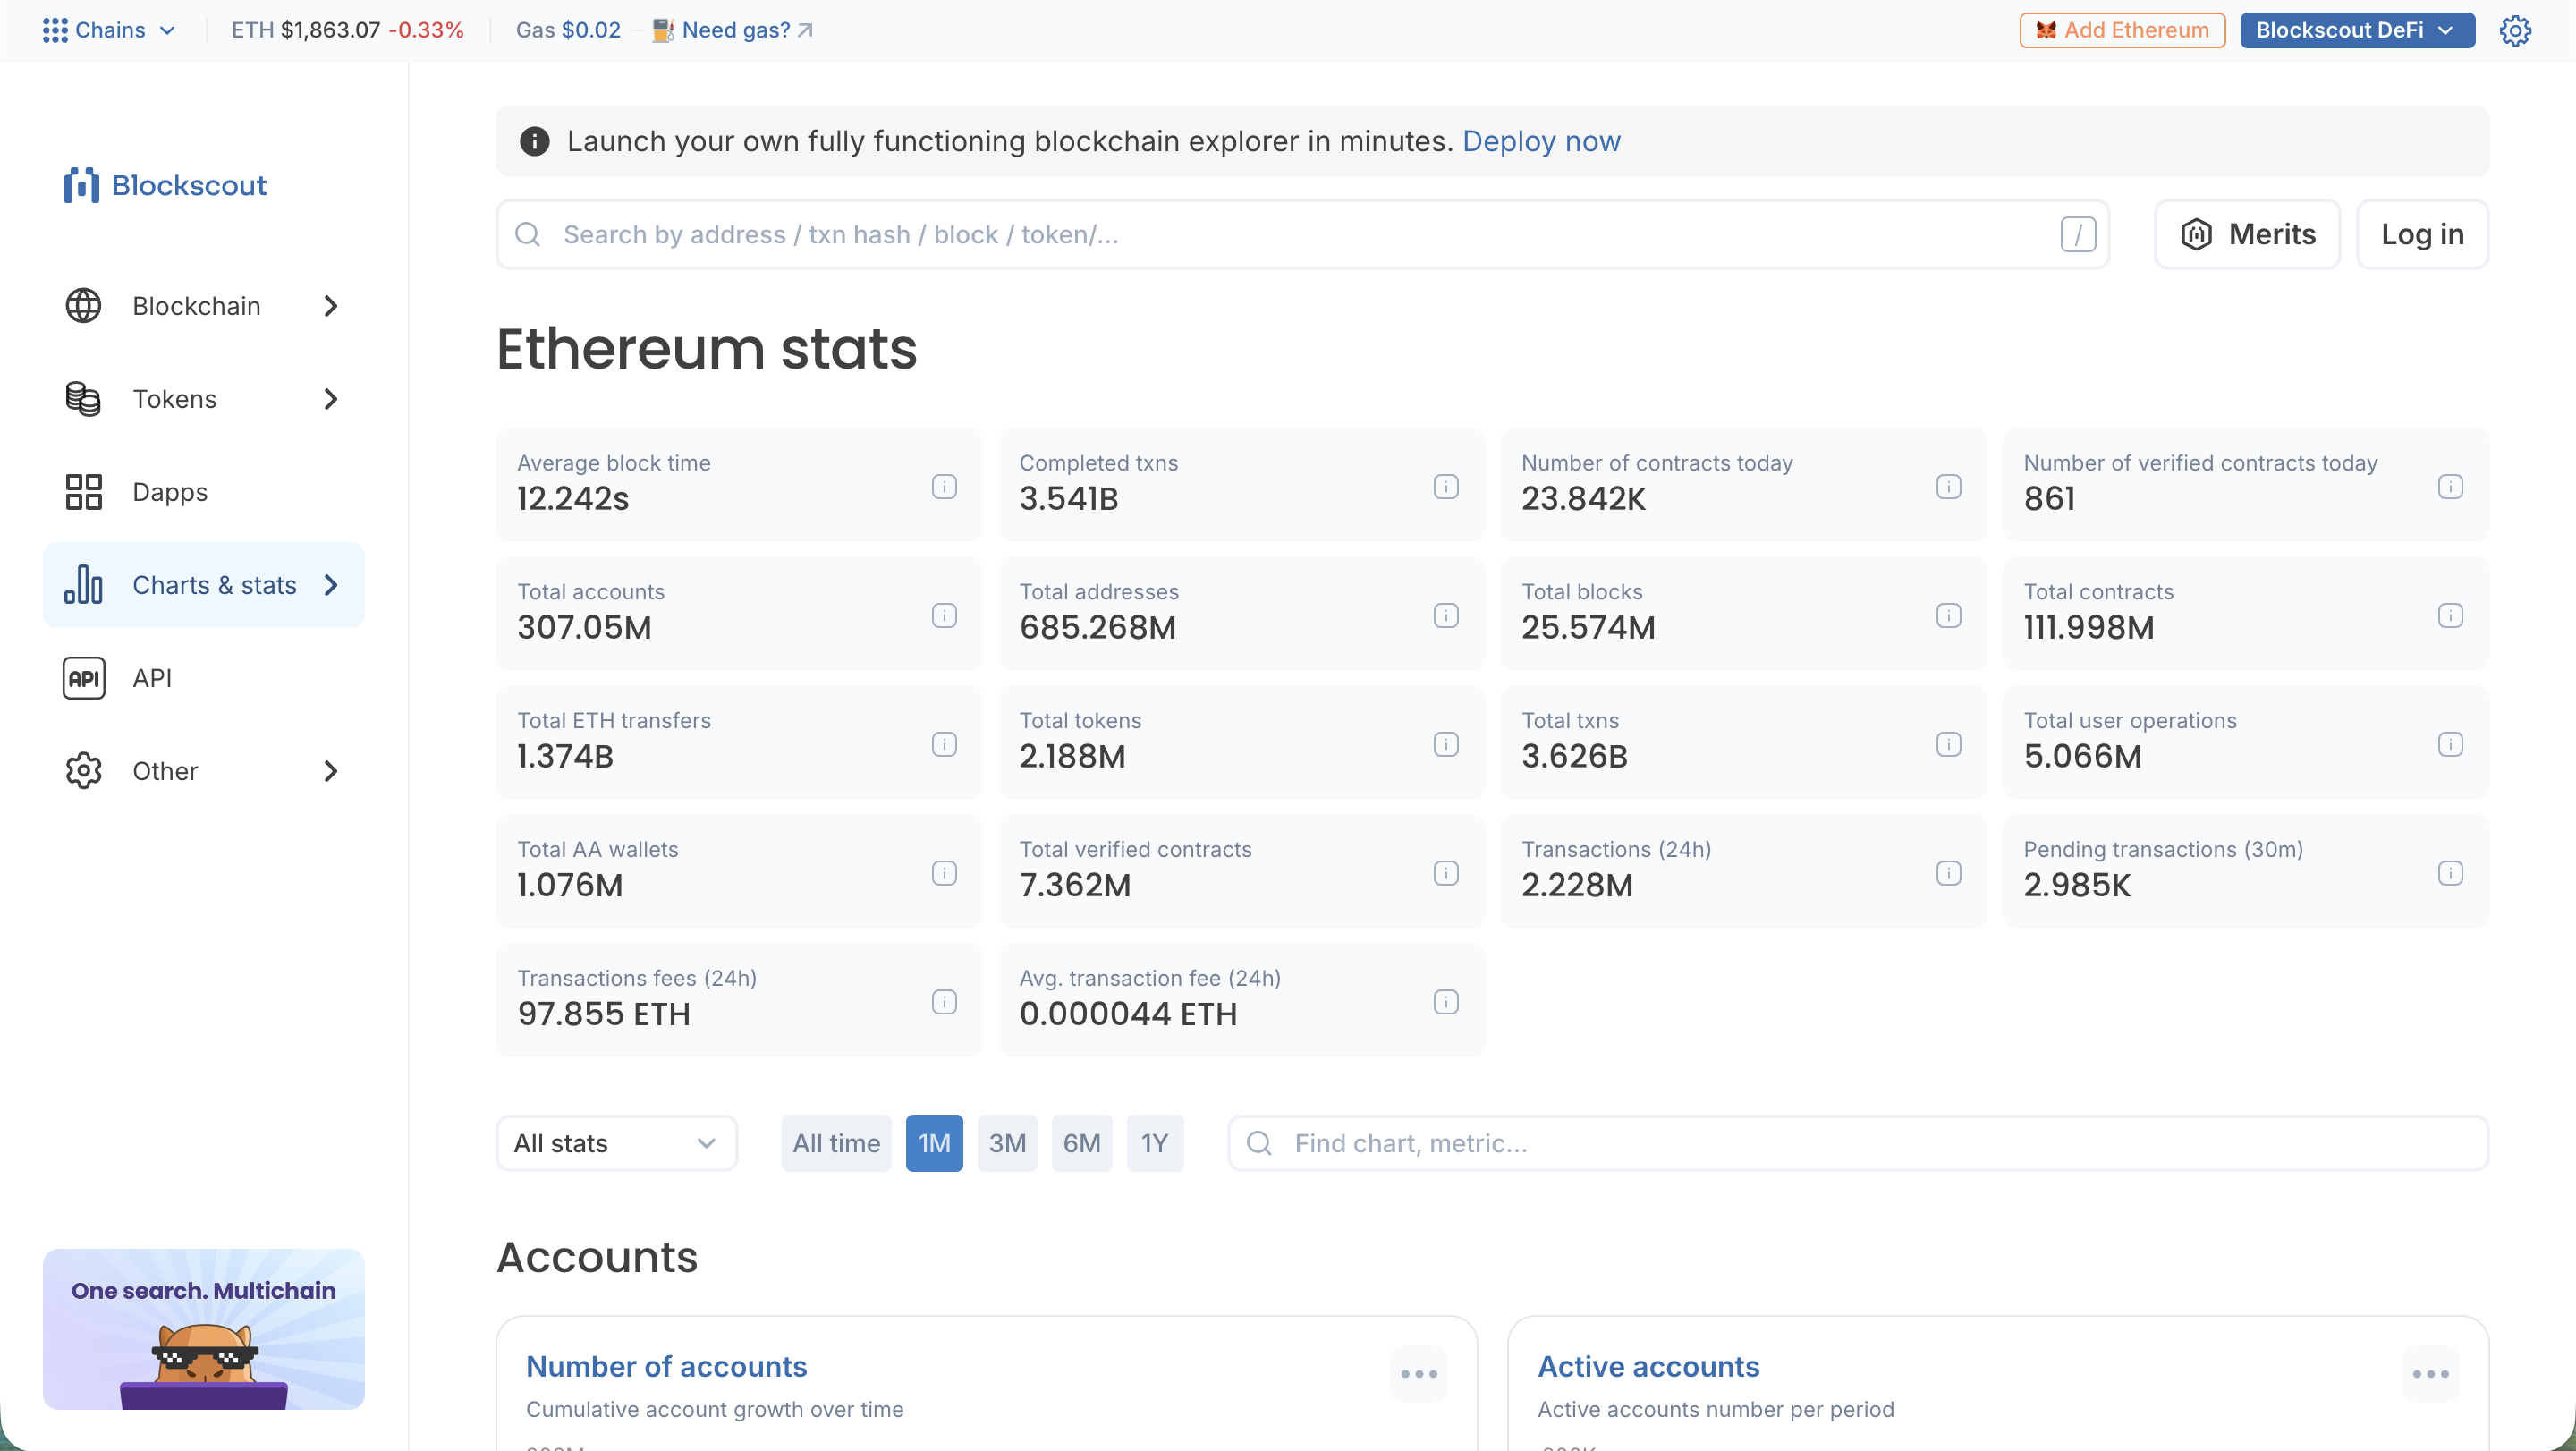Show info for Number of verified contracts today

2450,486
